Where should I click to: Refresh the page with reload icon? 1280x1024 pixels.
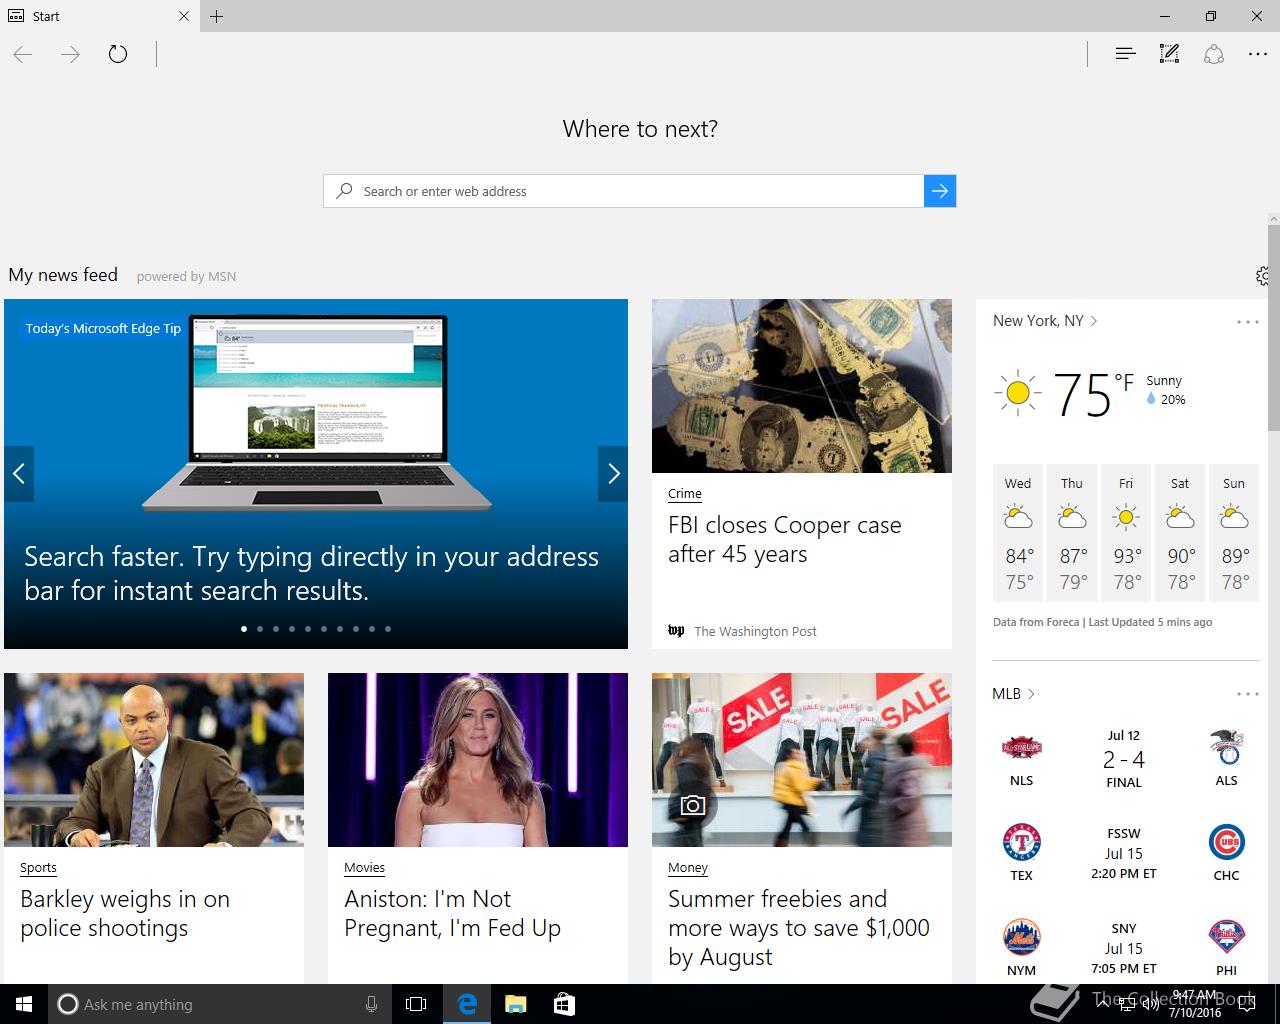118,54
